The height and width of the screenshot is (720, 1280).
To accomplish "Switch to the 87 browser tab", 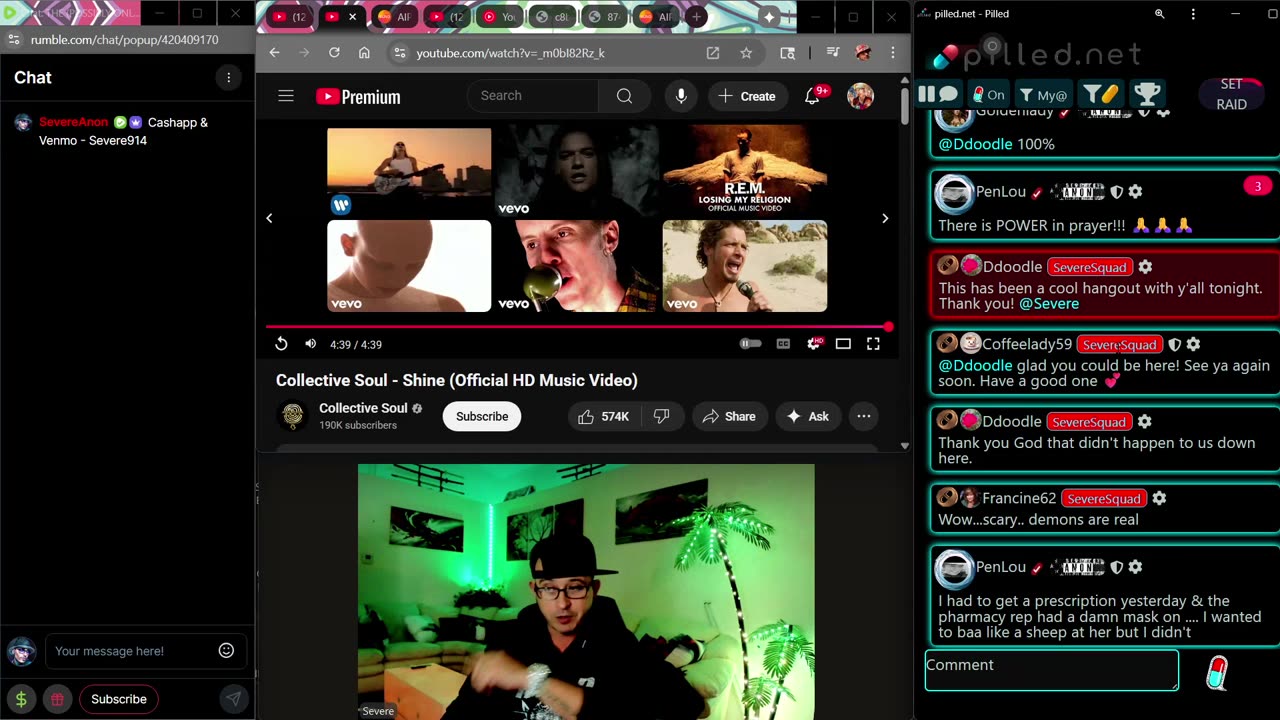I will 604,16.
